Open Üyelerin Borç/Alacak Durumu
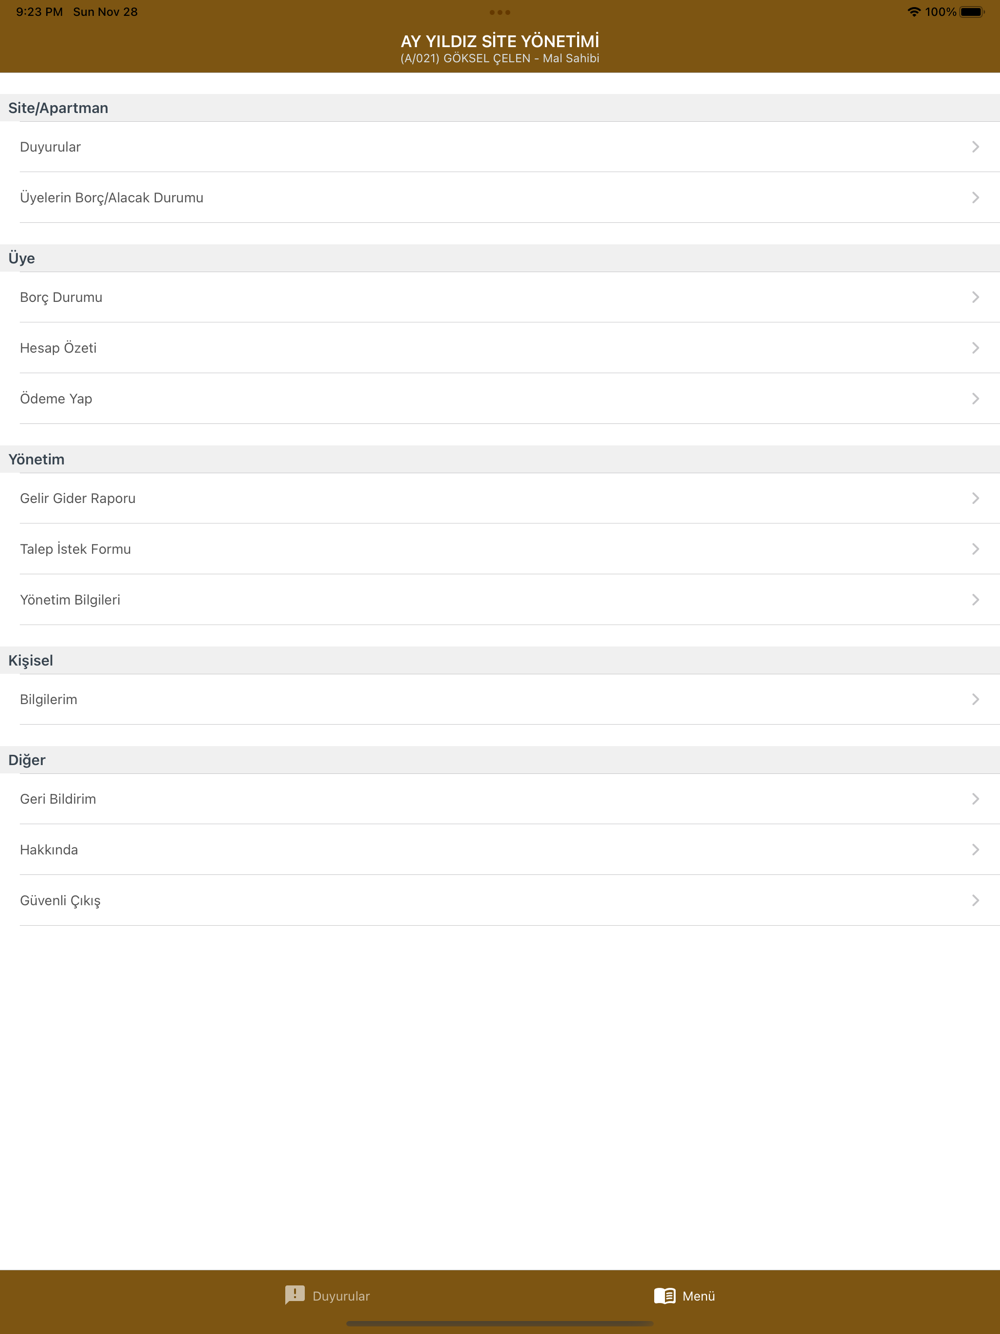The height and width of the screenshot is (1334, 1000). (x=500, y=198)
